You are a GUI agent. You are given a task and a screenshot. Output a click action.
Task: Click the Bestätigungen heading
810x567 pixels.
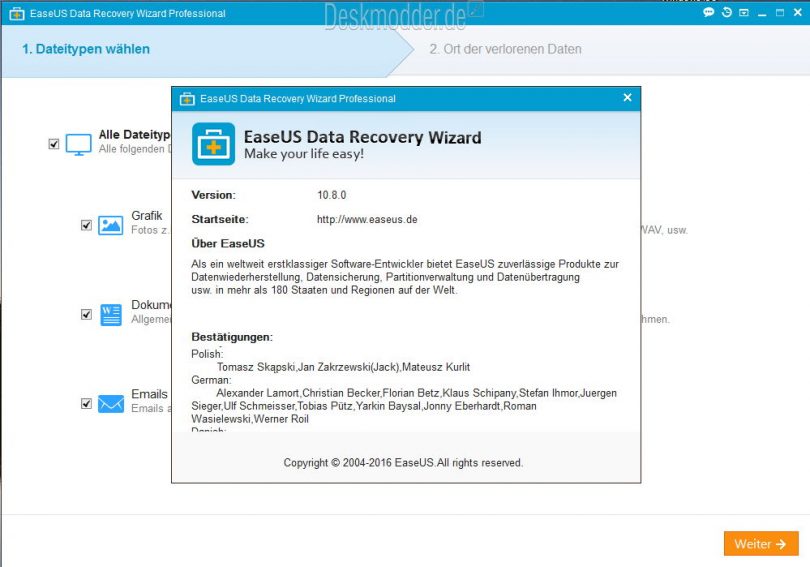point(232,337)
